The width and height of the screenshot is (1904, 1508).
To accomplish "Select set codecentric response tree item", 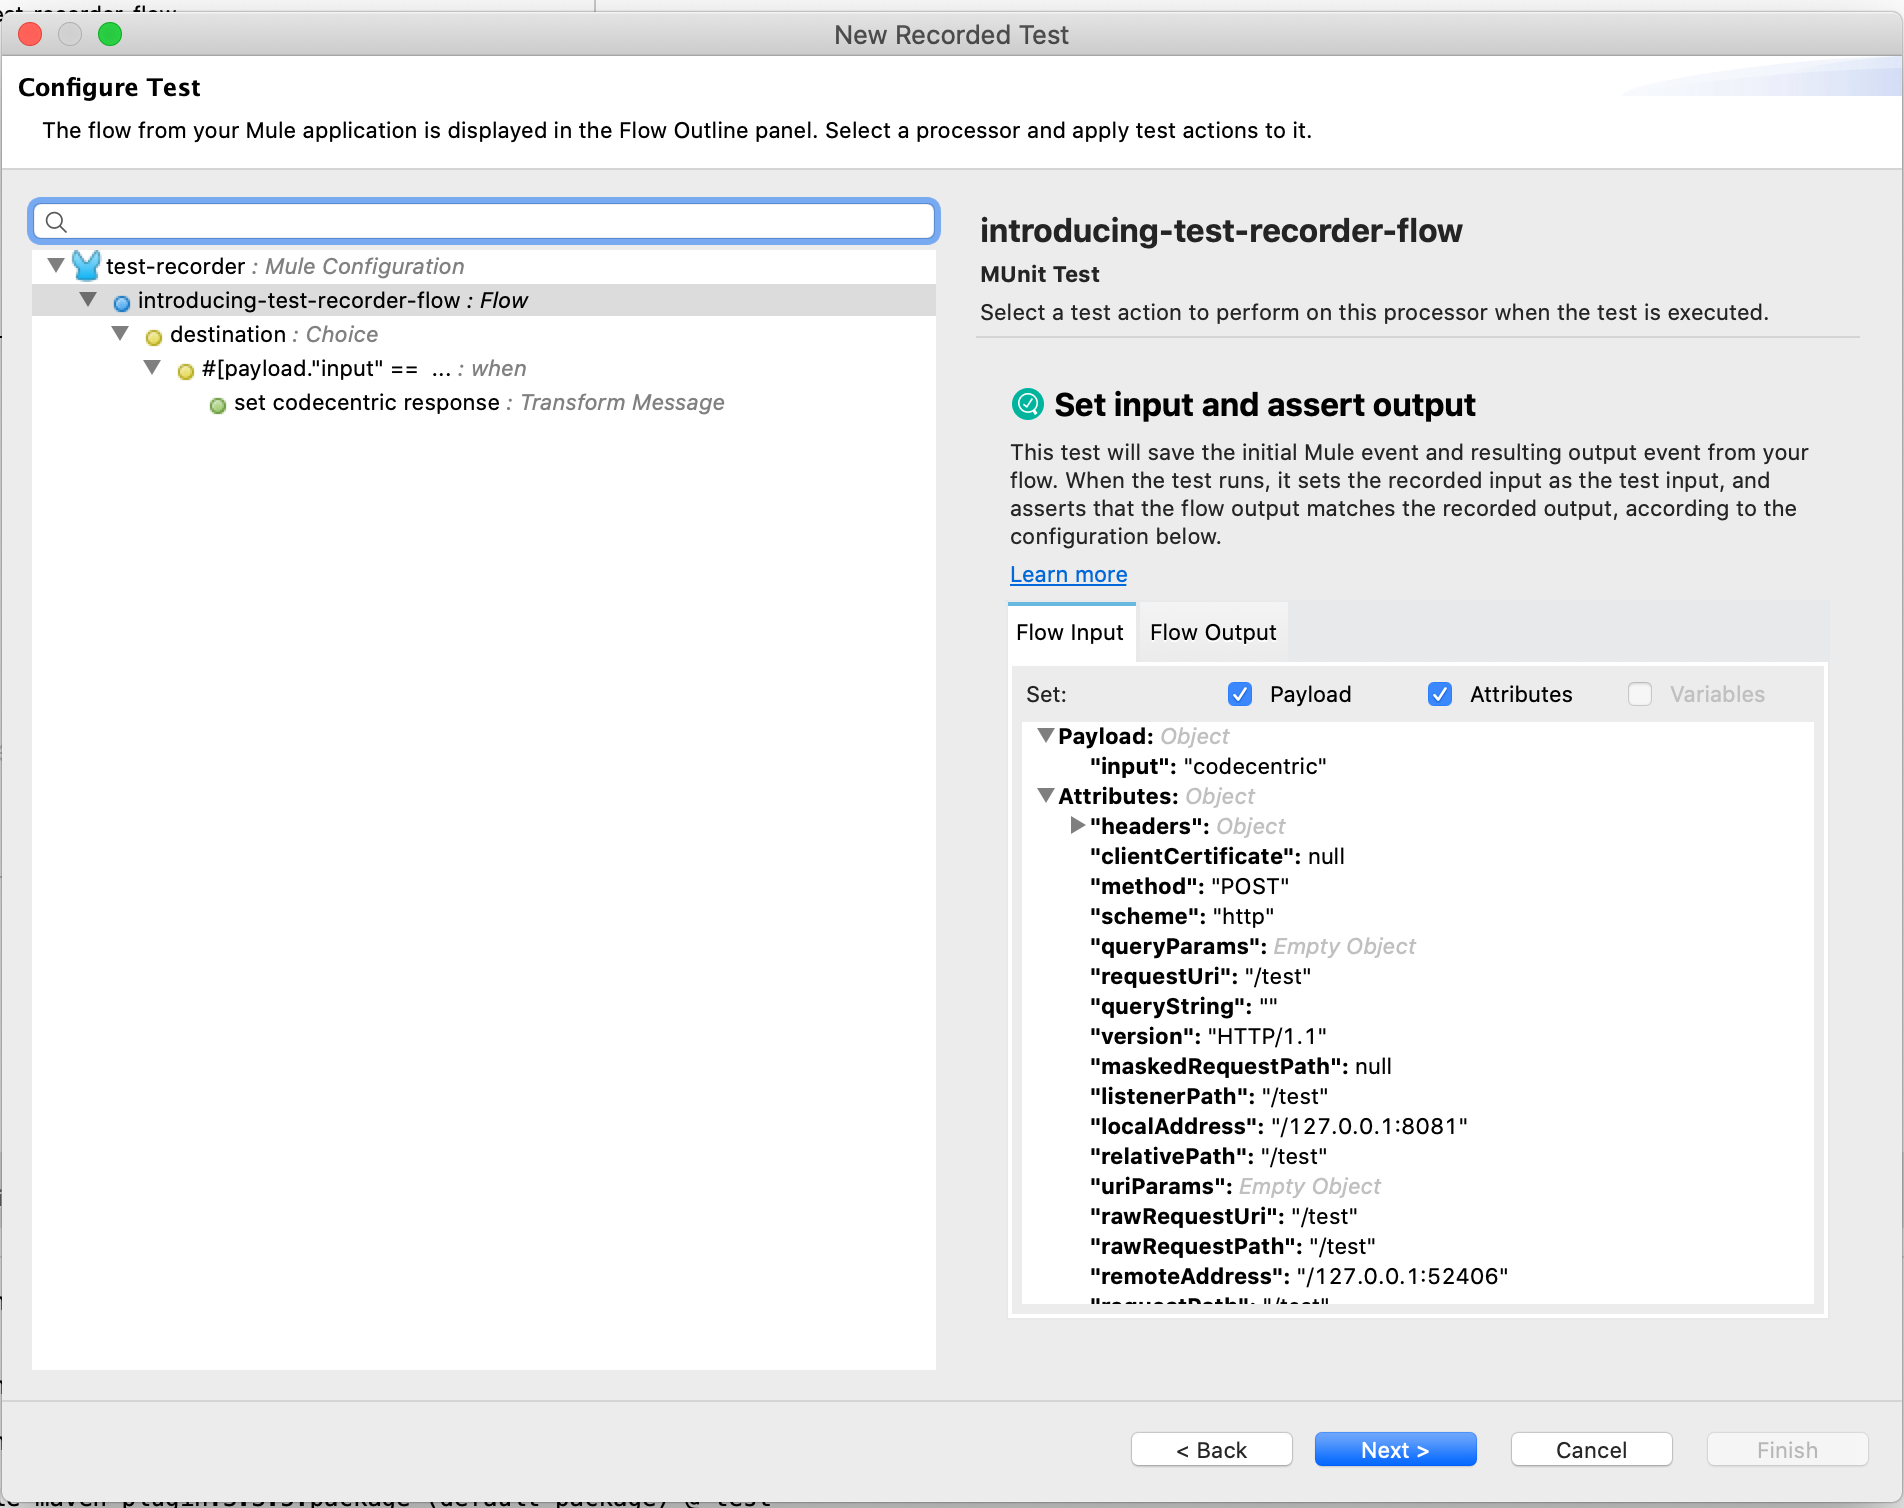I will [367, 403].
